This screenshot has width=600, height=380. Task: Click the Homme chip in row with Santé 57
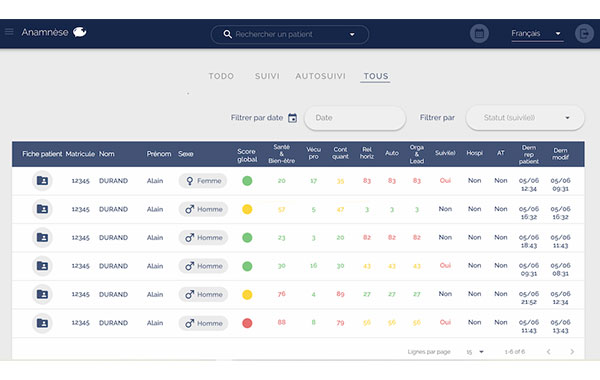coord(203,209)
